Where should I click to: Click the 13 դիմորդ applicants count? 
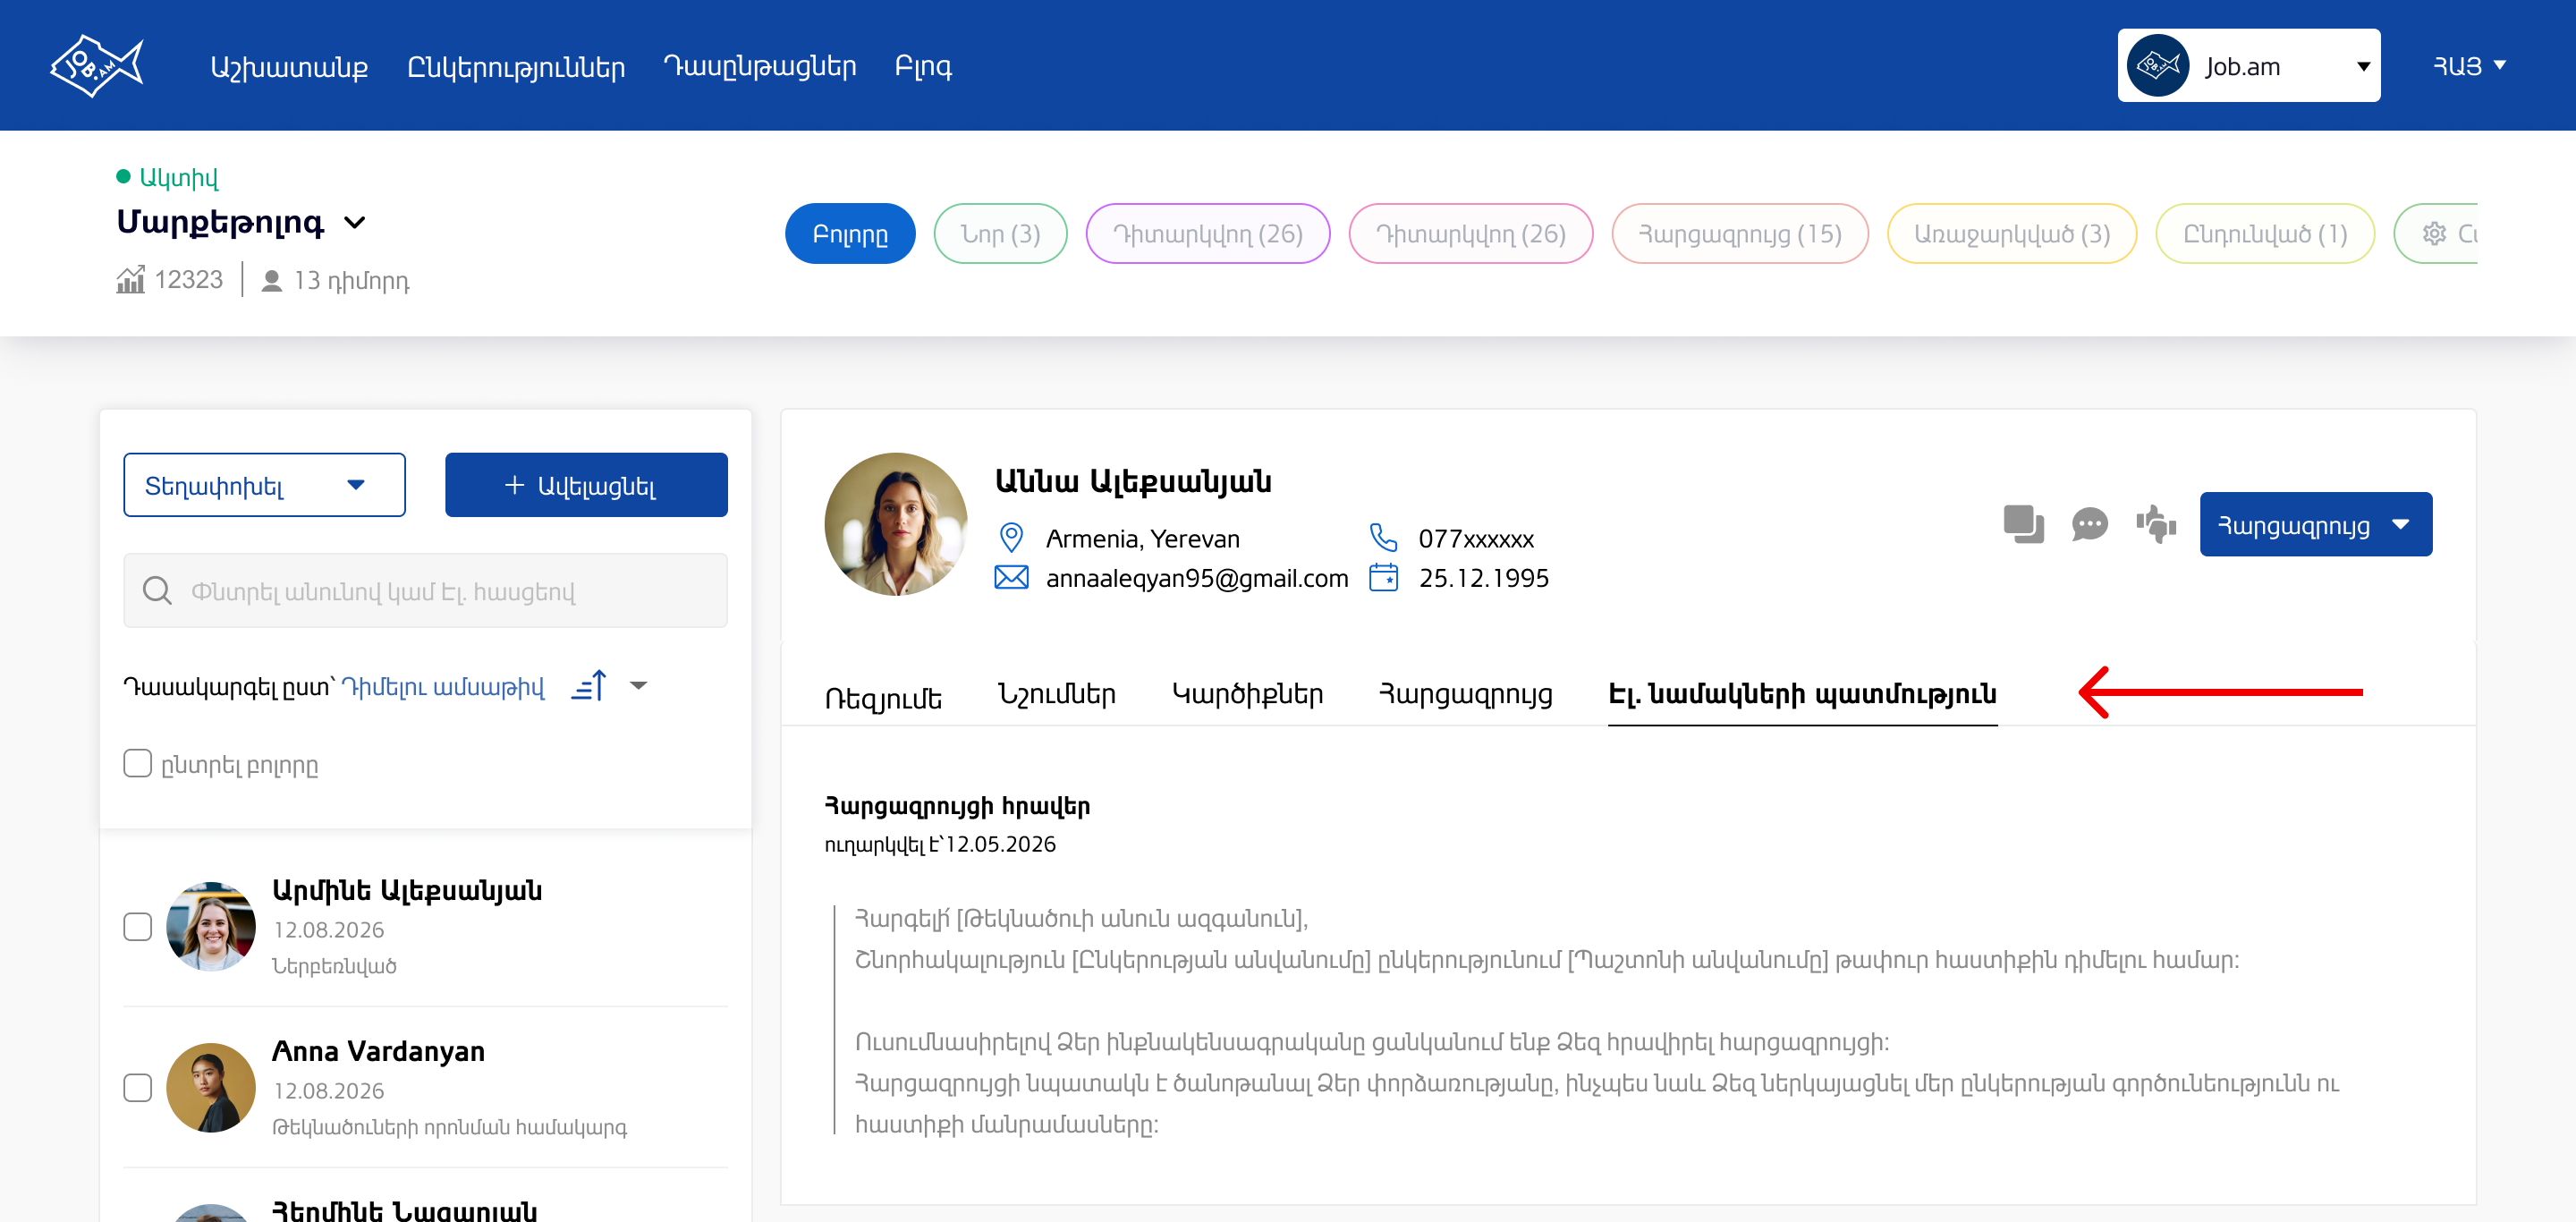[351, 281]
